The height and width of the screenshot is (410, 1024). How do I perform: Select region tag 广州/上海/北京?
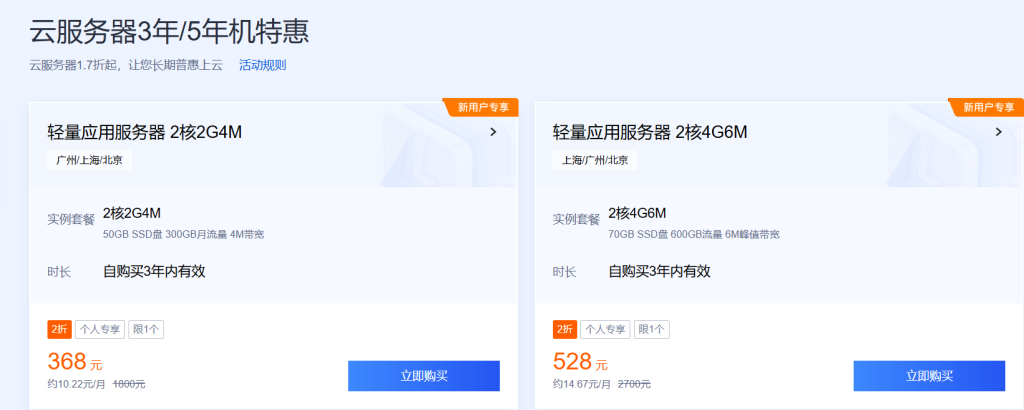[89, 160]
